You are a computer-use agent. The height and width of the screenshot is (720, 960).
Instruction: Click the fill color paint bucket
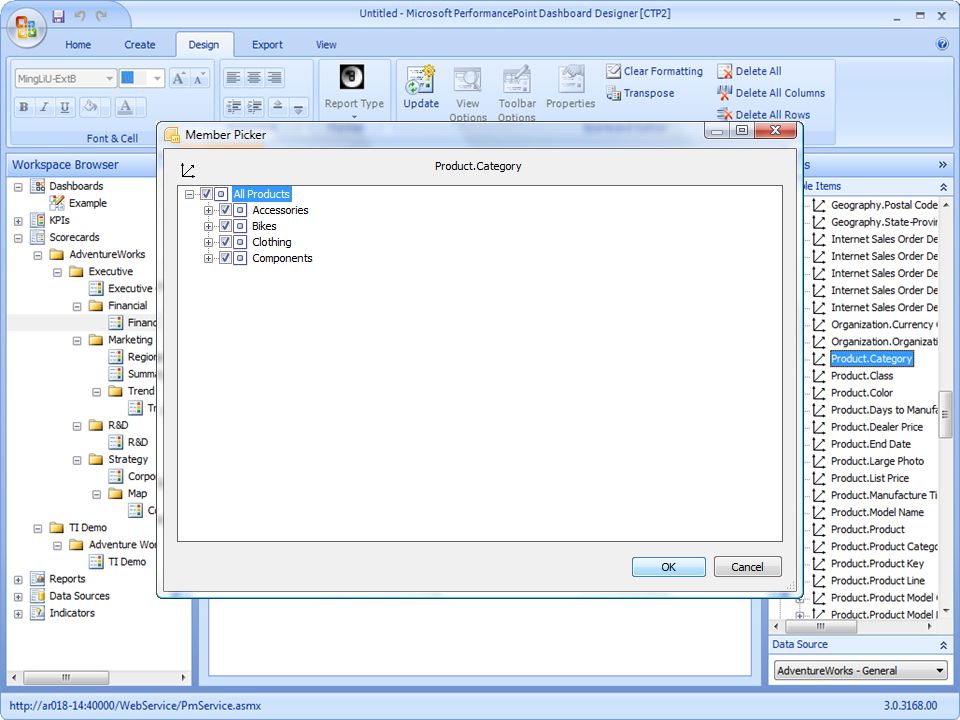91,107
